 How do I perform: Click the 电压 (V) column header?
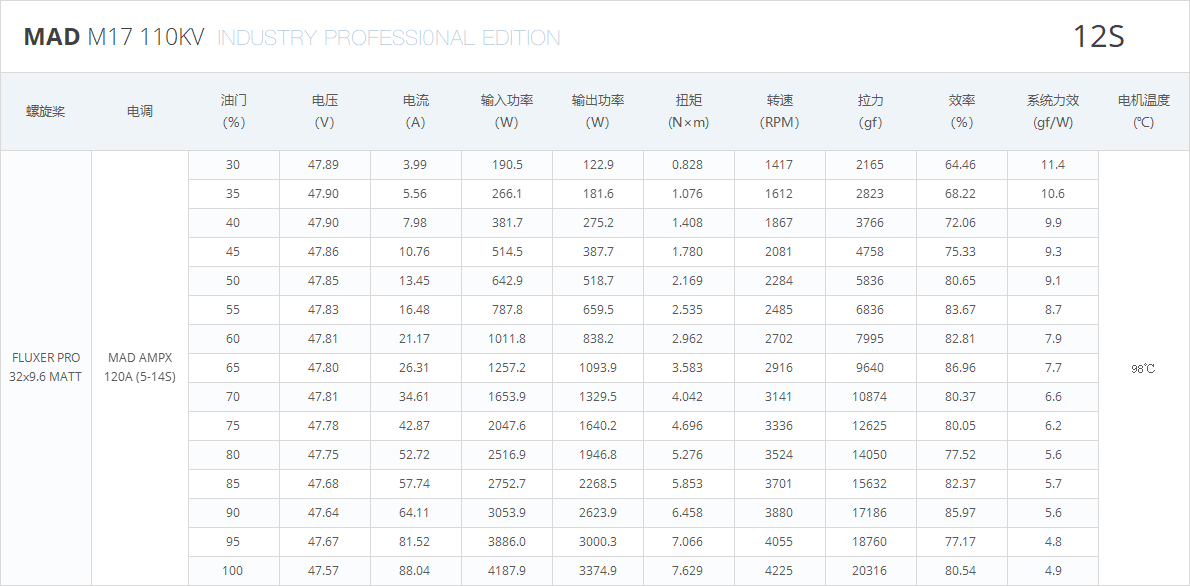pyautogui.click(x=325, y=112)
